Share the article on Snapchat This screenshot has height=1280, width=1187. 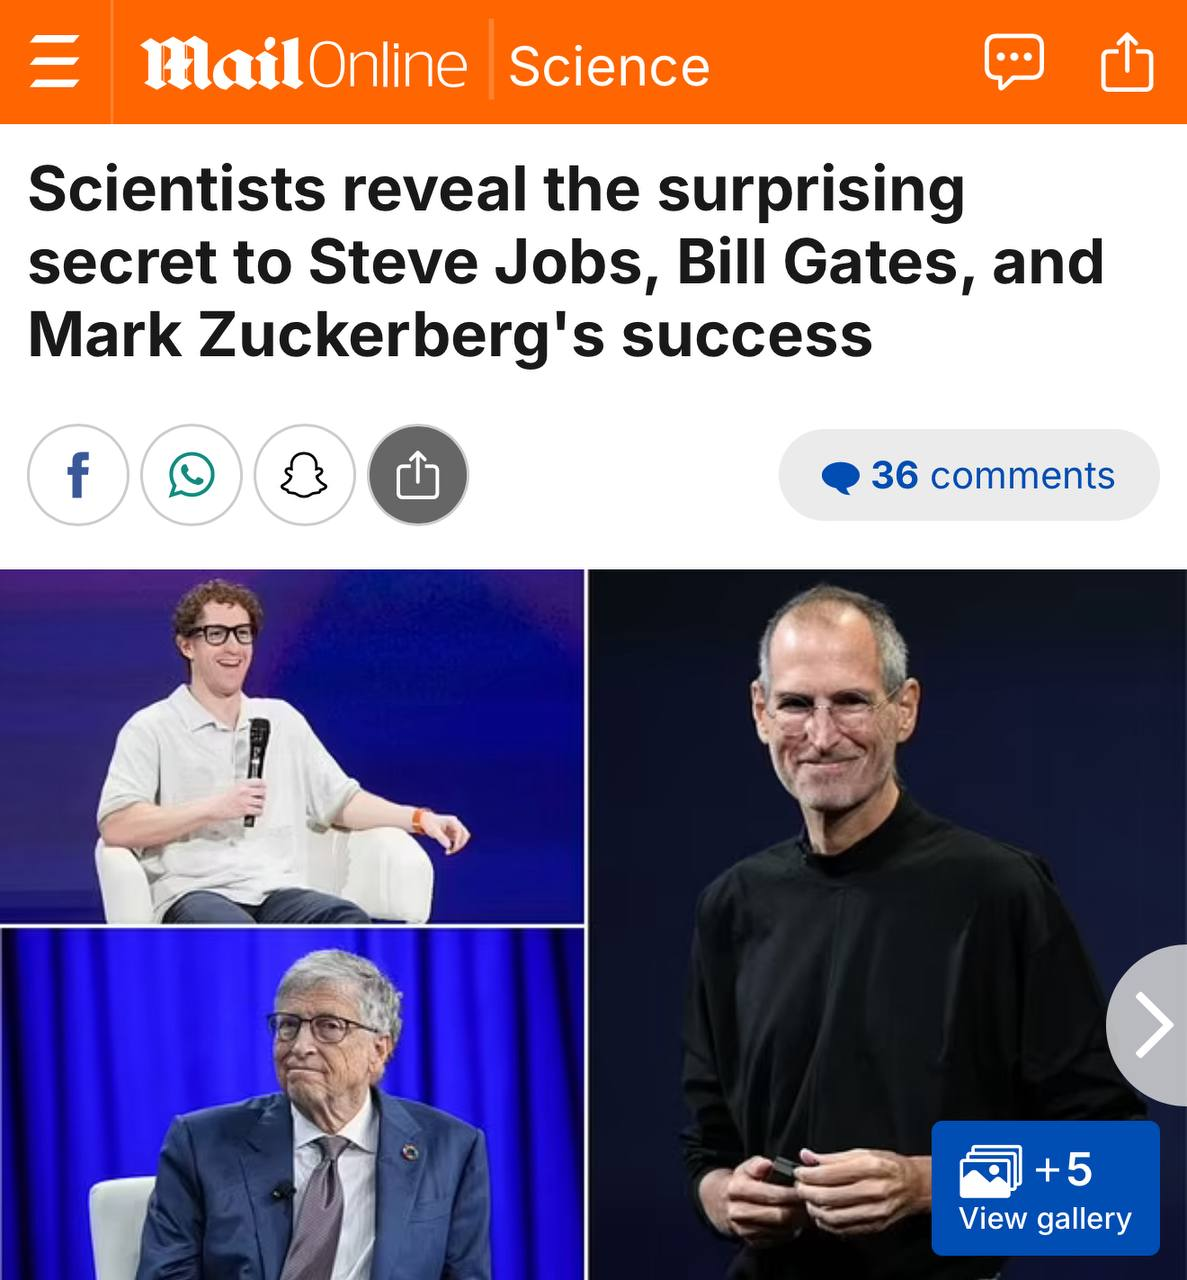pyautogui.click(x=304, y=475)
